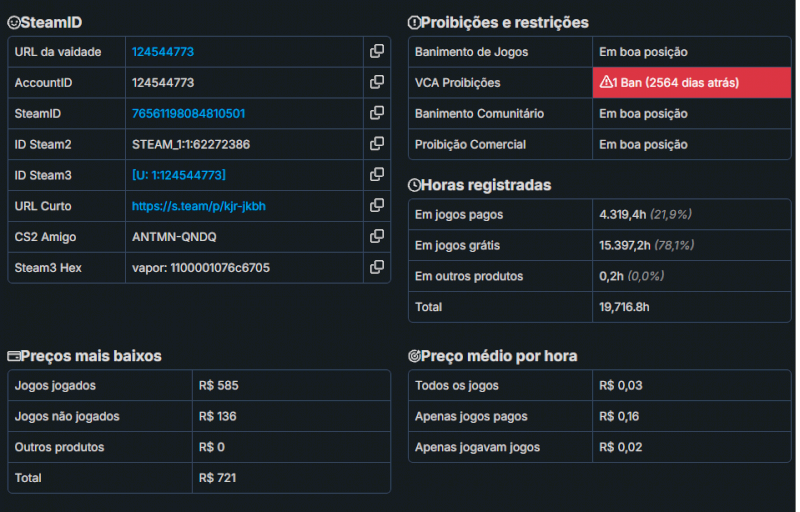
Task: Select unplayed games price R$ 136
Action: click(x=217, y=416)
